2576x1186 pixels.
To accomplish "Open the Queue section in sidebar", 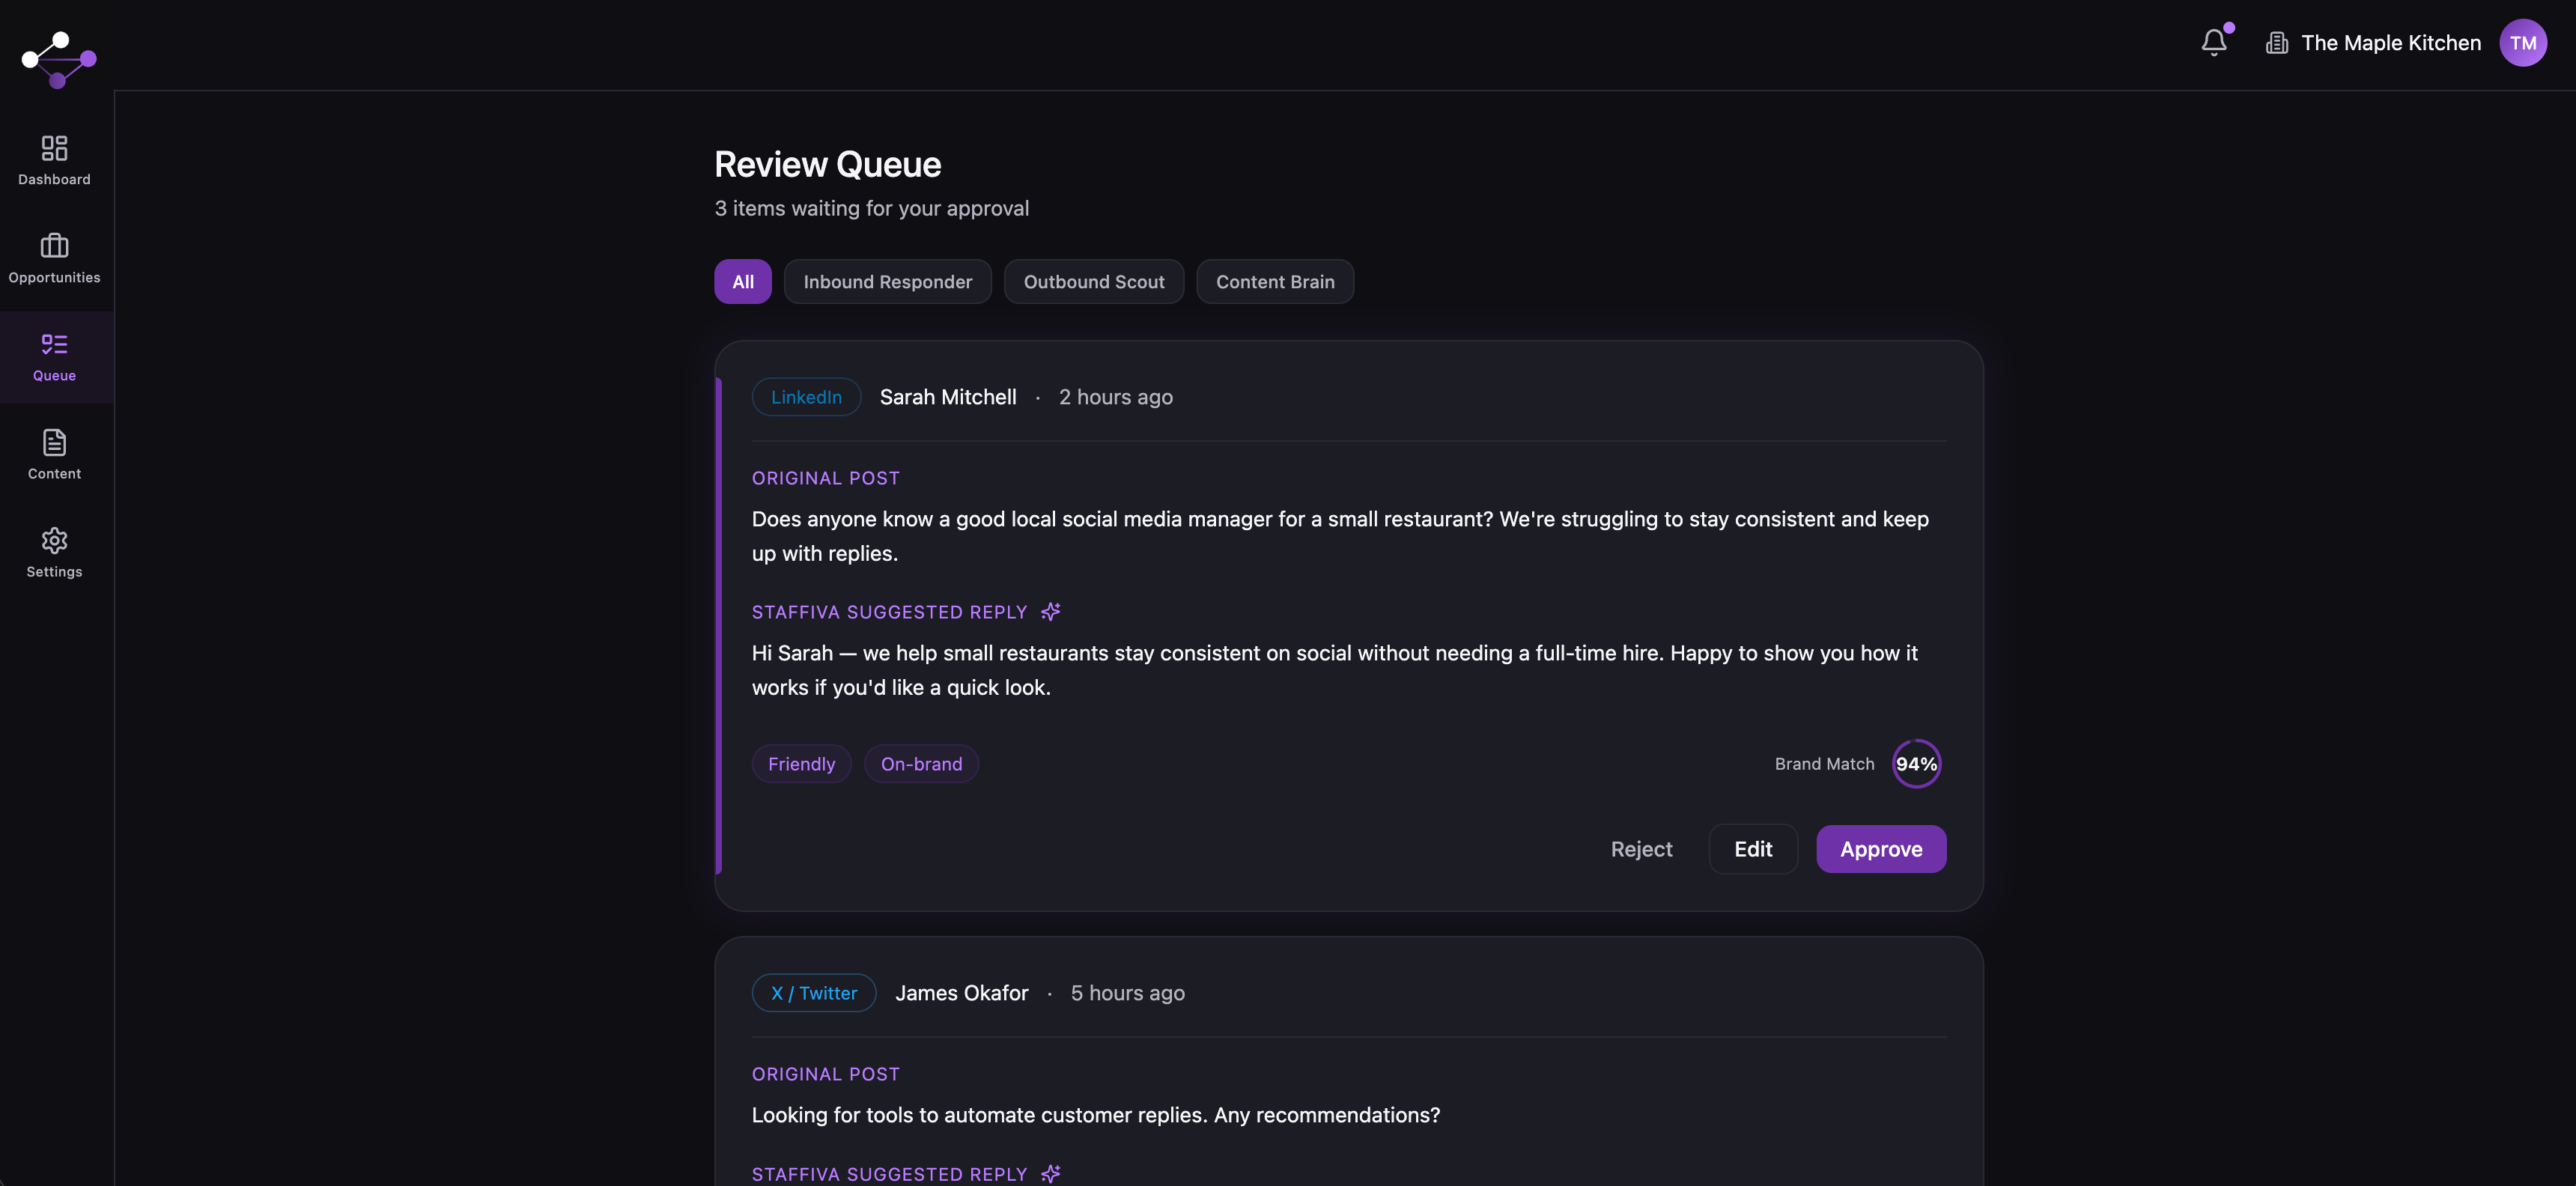I will tap(54, 356).
